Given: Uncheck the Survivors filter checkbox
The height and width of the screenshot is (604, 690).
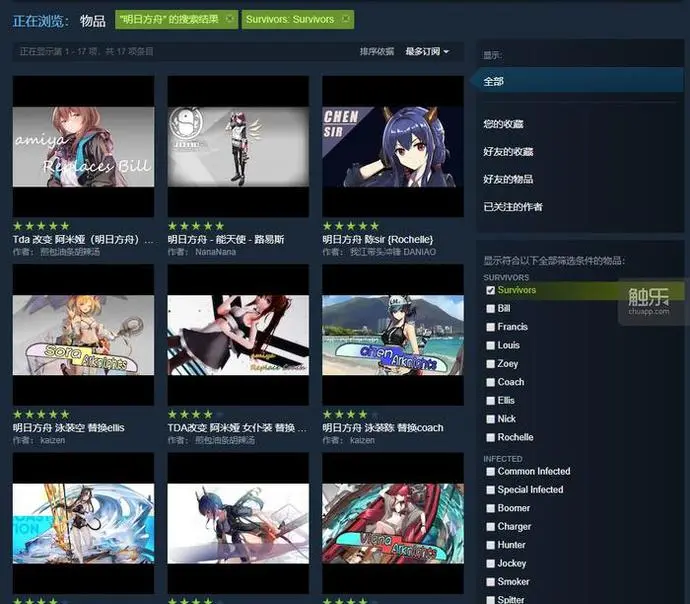Looking at the screenshot, I should [490, 290].
